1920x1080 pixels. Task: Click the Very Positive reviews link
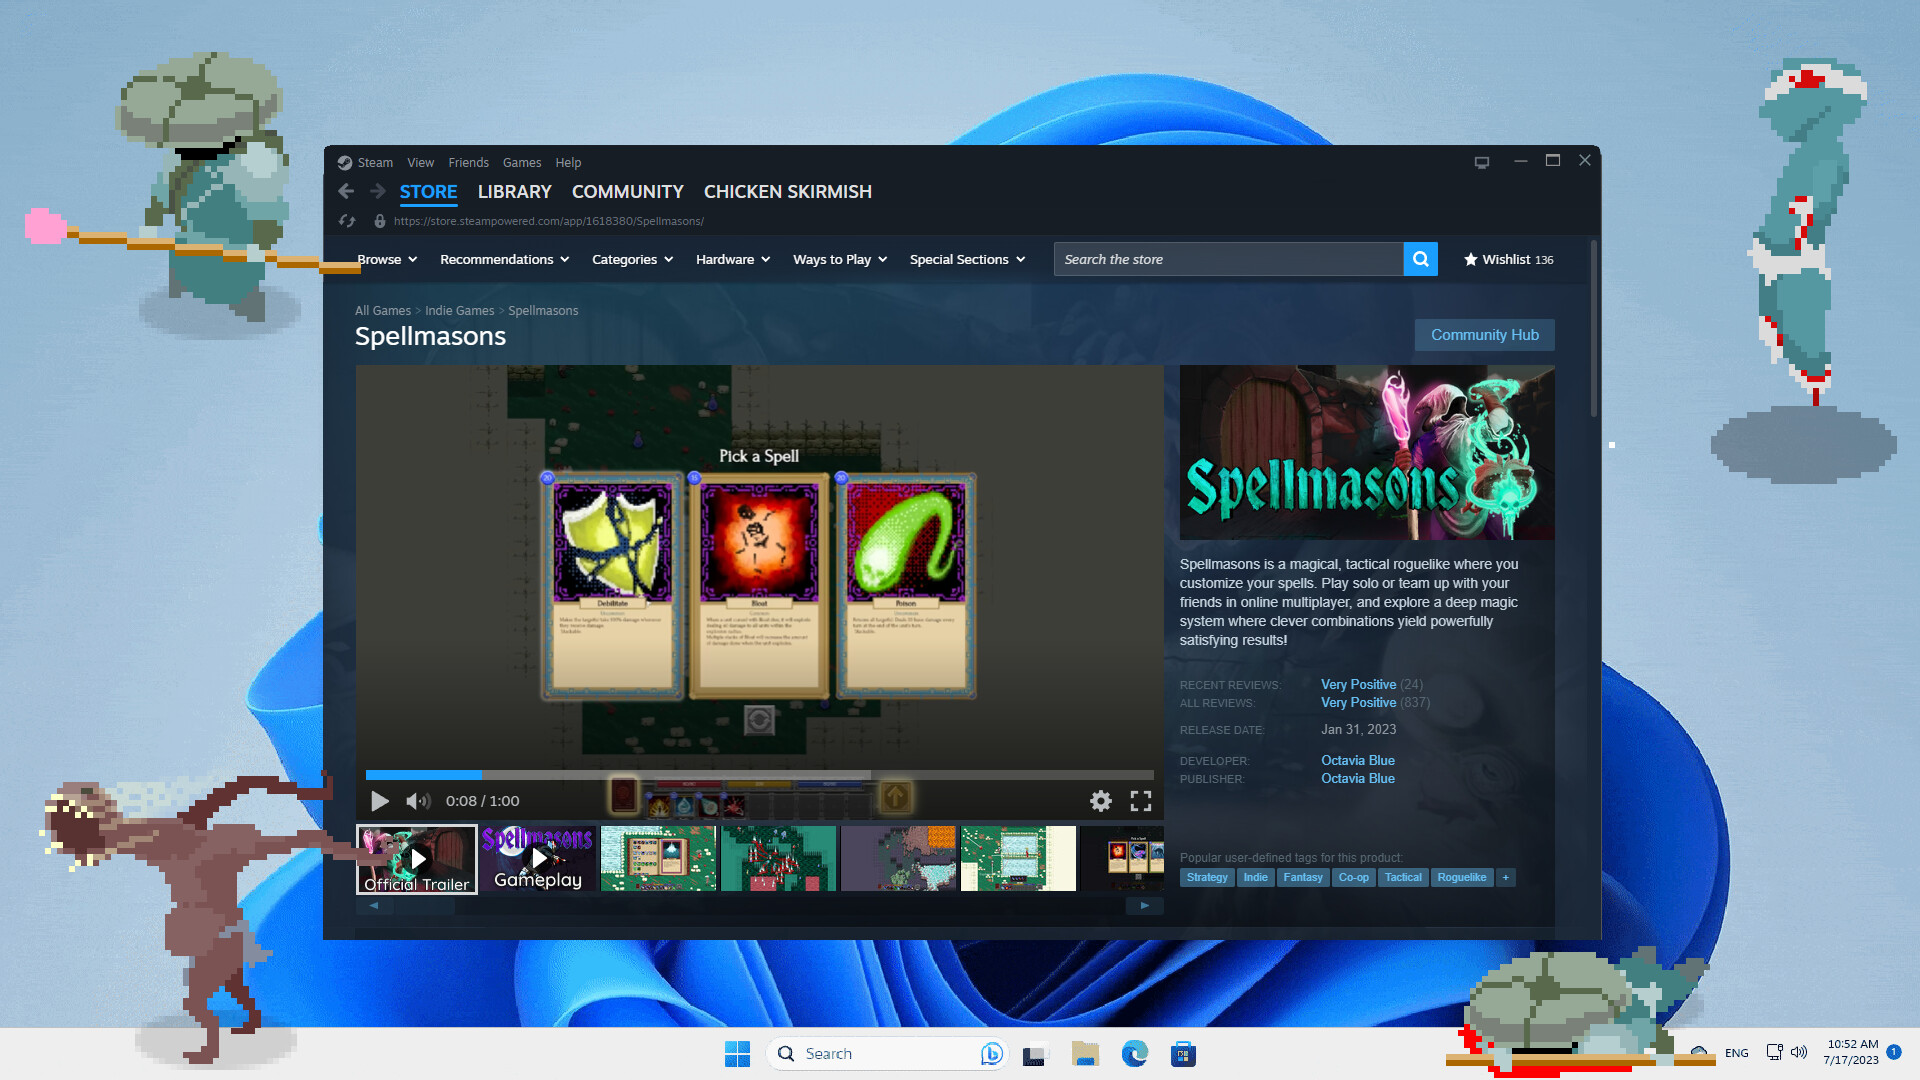[x=1358, y=684]
